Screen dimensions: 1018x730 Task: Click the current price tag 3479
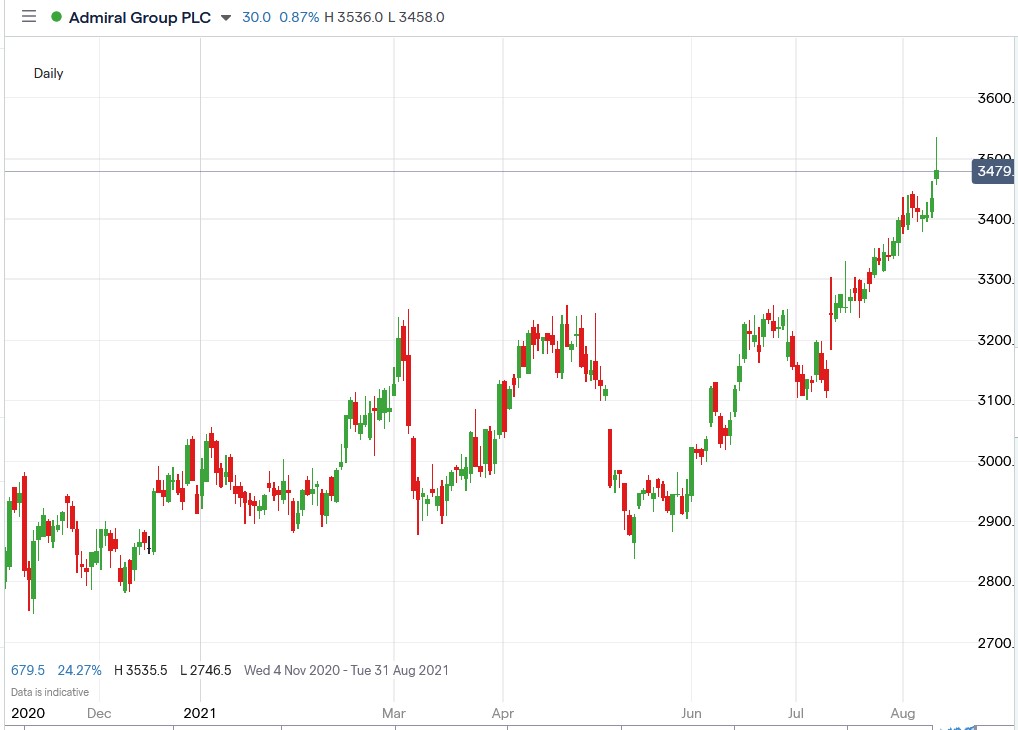[x=994, y=172]
